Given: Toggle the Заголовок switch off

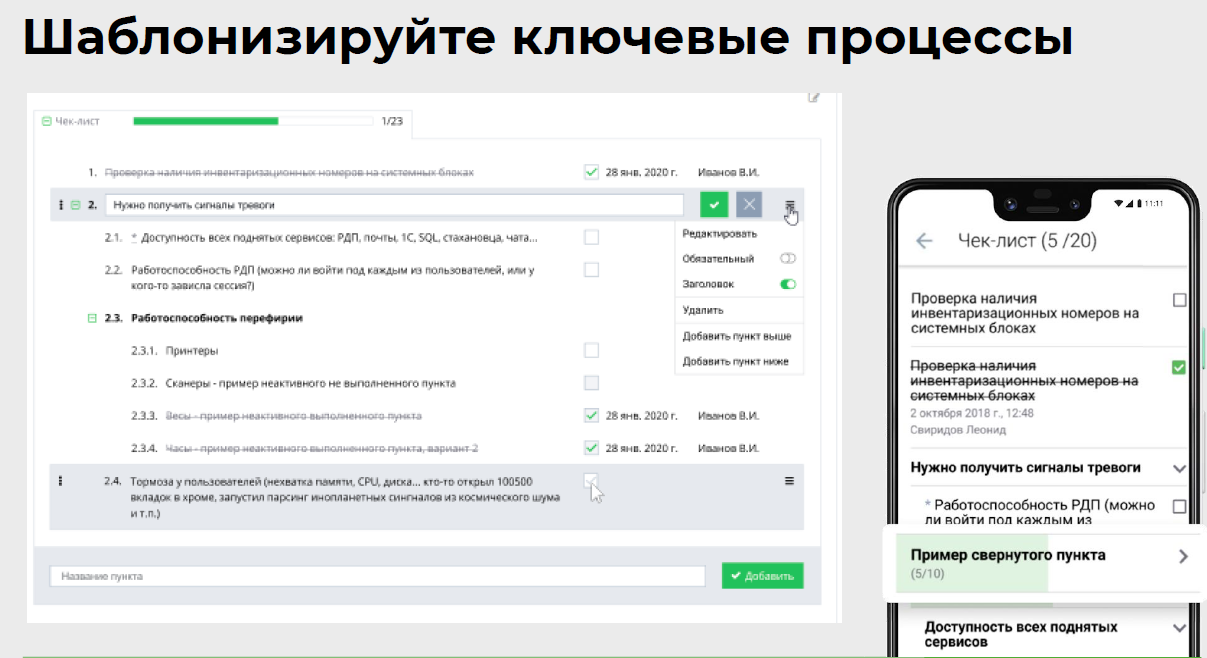Looking at the screenshot, I should (788, 284).
